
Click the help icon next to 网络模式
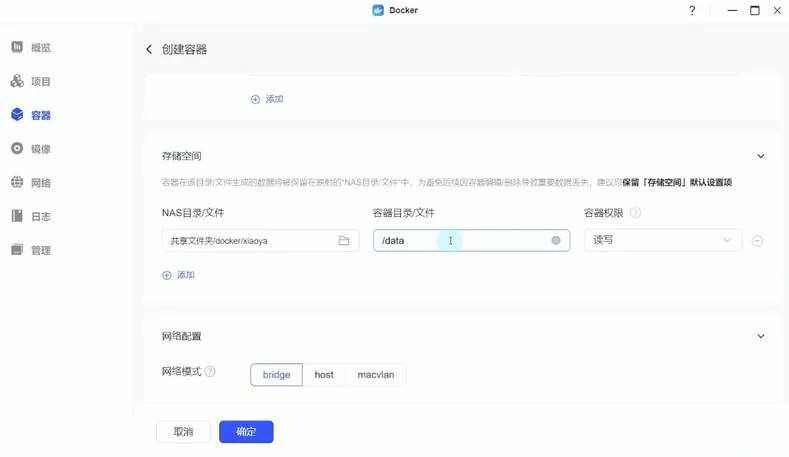(x=210, y=372)
